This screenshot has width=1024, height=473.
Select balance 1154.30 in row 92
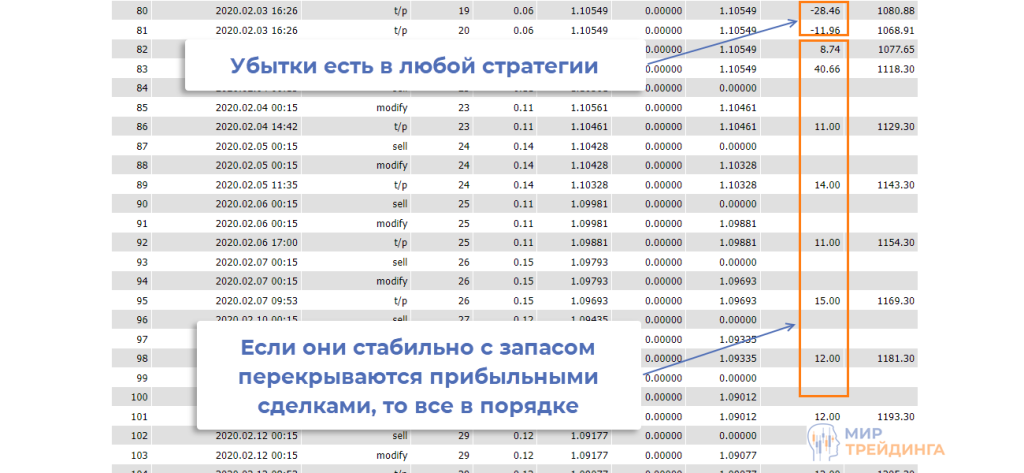(896, 242)
